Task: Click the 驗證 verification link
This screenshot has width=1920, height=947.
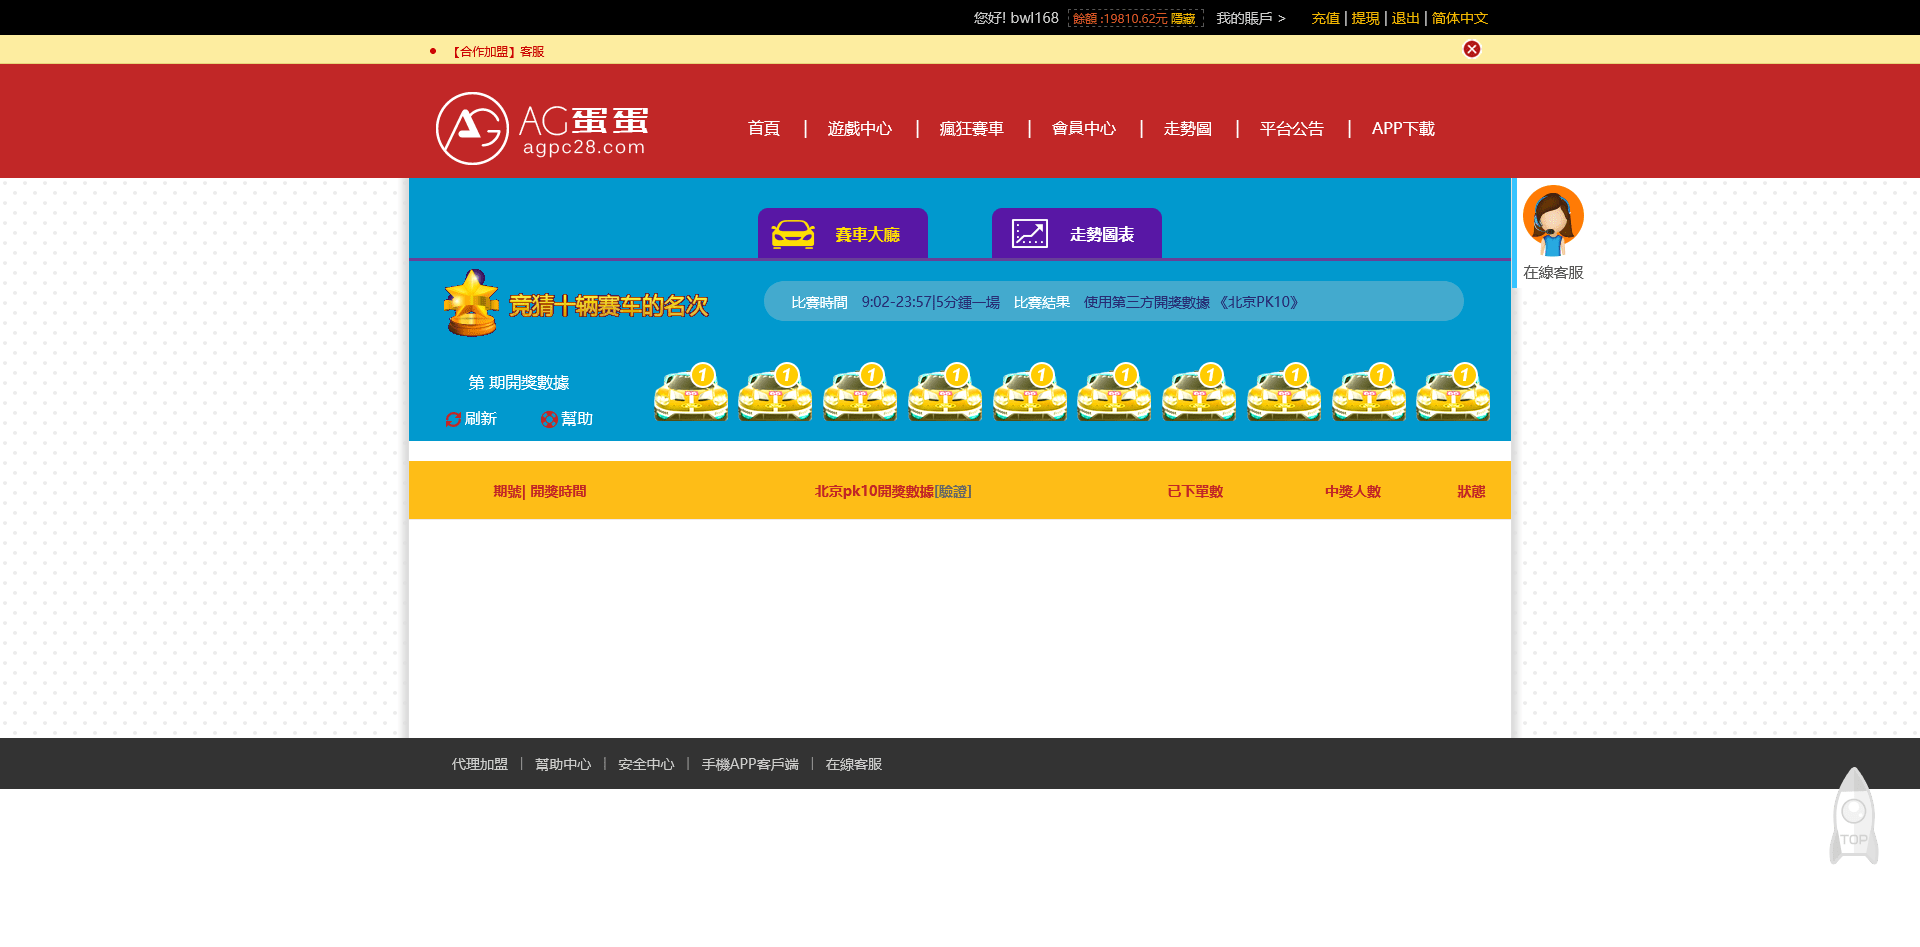Action: point(953,491)
